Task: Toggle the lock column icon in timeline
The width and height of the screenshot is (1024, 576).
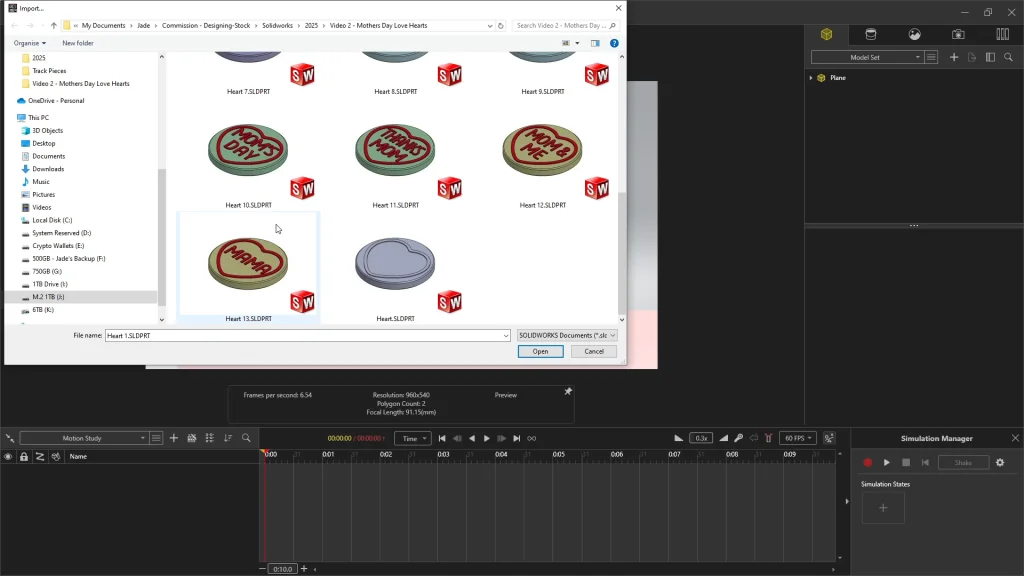Action: point(24,456)
